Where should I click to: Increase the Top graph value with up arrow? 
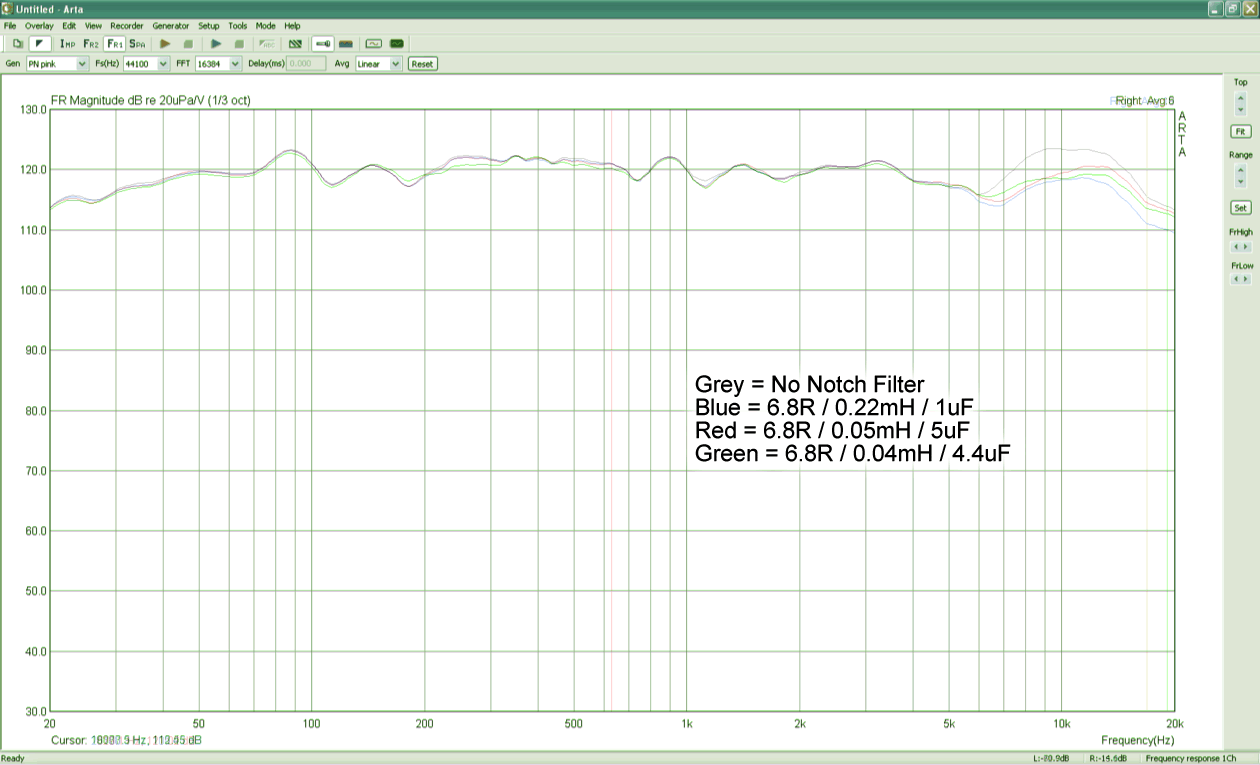[1240, 98]
